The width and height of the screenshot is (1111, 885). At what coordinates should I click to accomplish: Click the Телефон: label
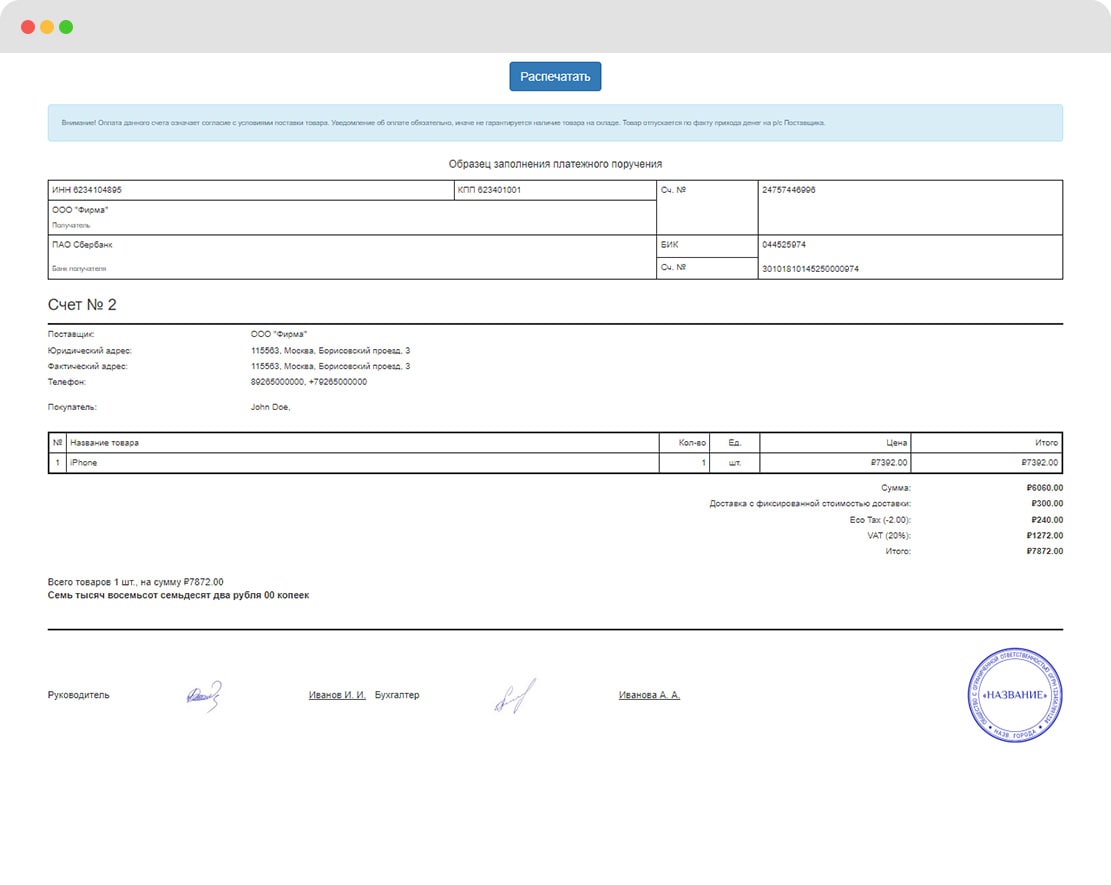pos(67,382)
